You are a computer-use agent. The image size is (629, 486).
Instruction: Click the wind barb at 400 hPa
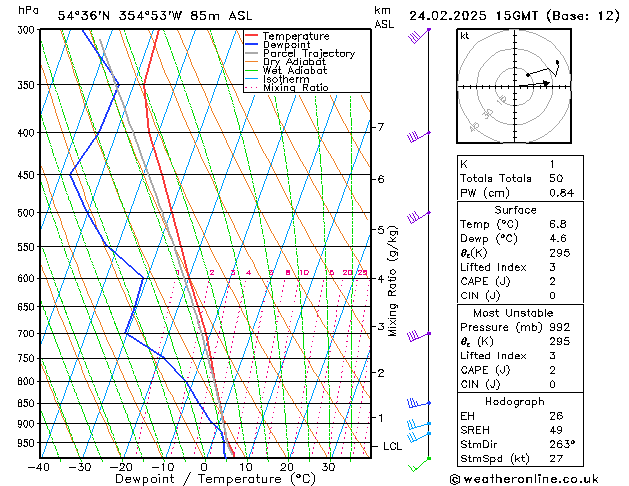(418, 138)
